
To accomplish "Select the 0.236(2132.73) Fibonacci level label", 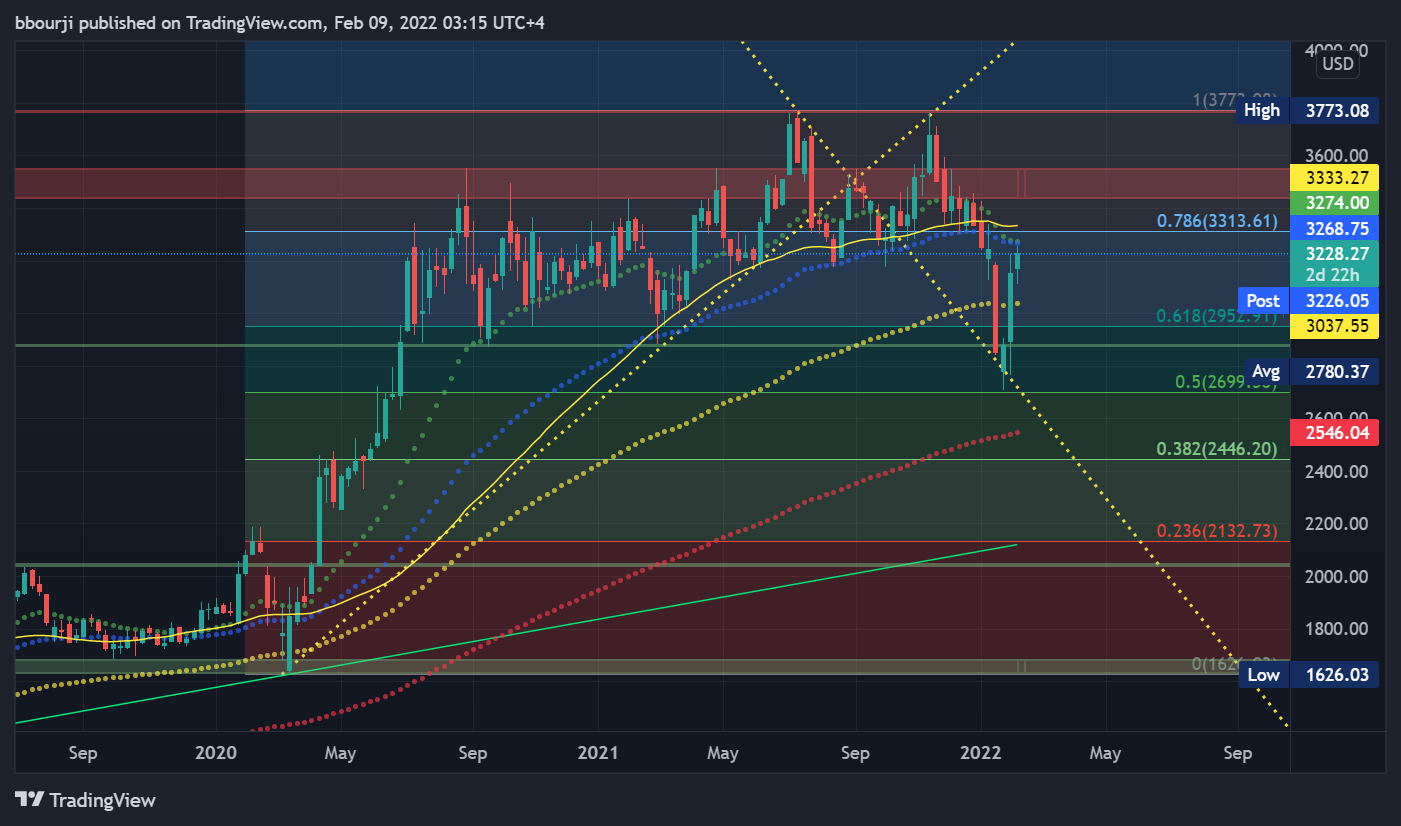I will click(1217, 531).
